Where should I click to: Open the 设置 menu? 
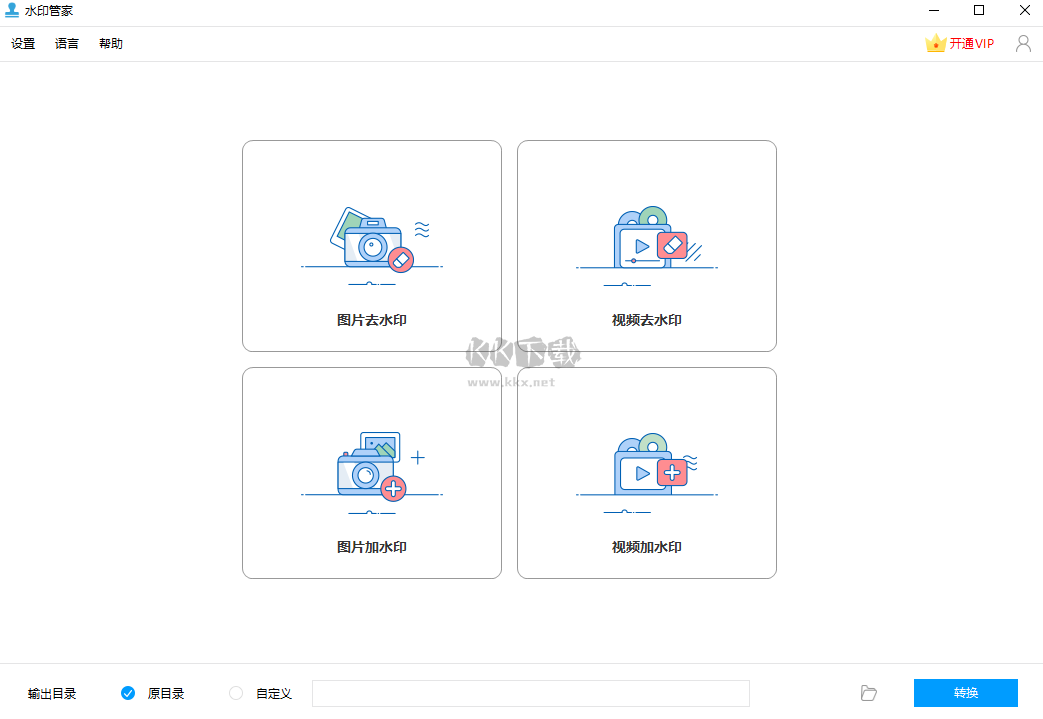click(x=23, y=43)
